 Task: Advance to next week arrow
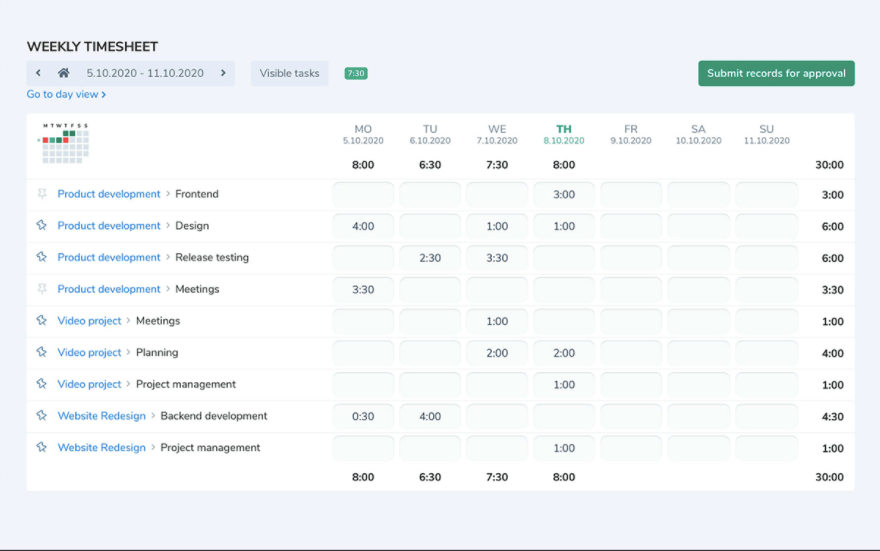(x=223, y=73)
